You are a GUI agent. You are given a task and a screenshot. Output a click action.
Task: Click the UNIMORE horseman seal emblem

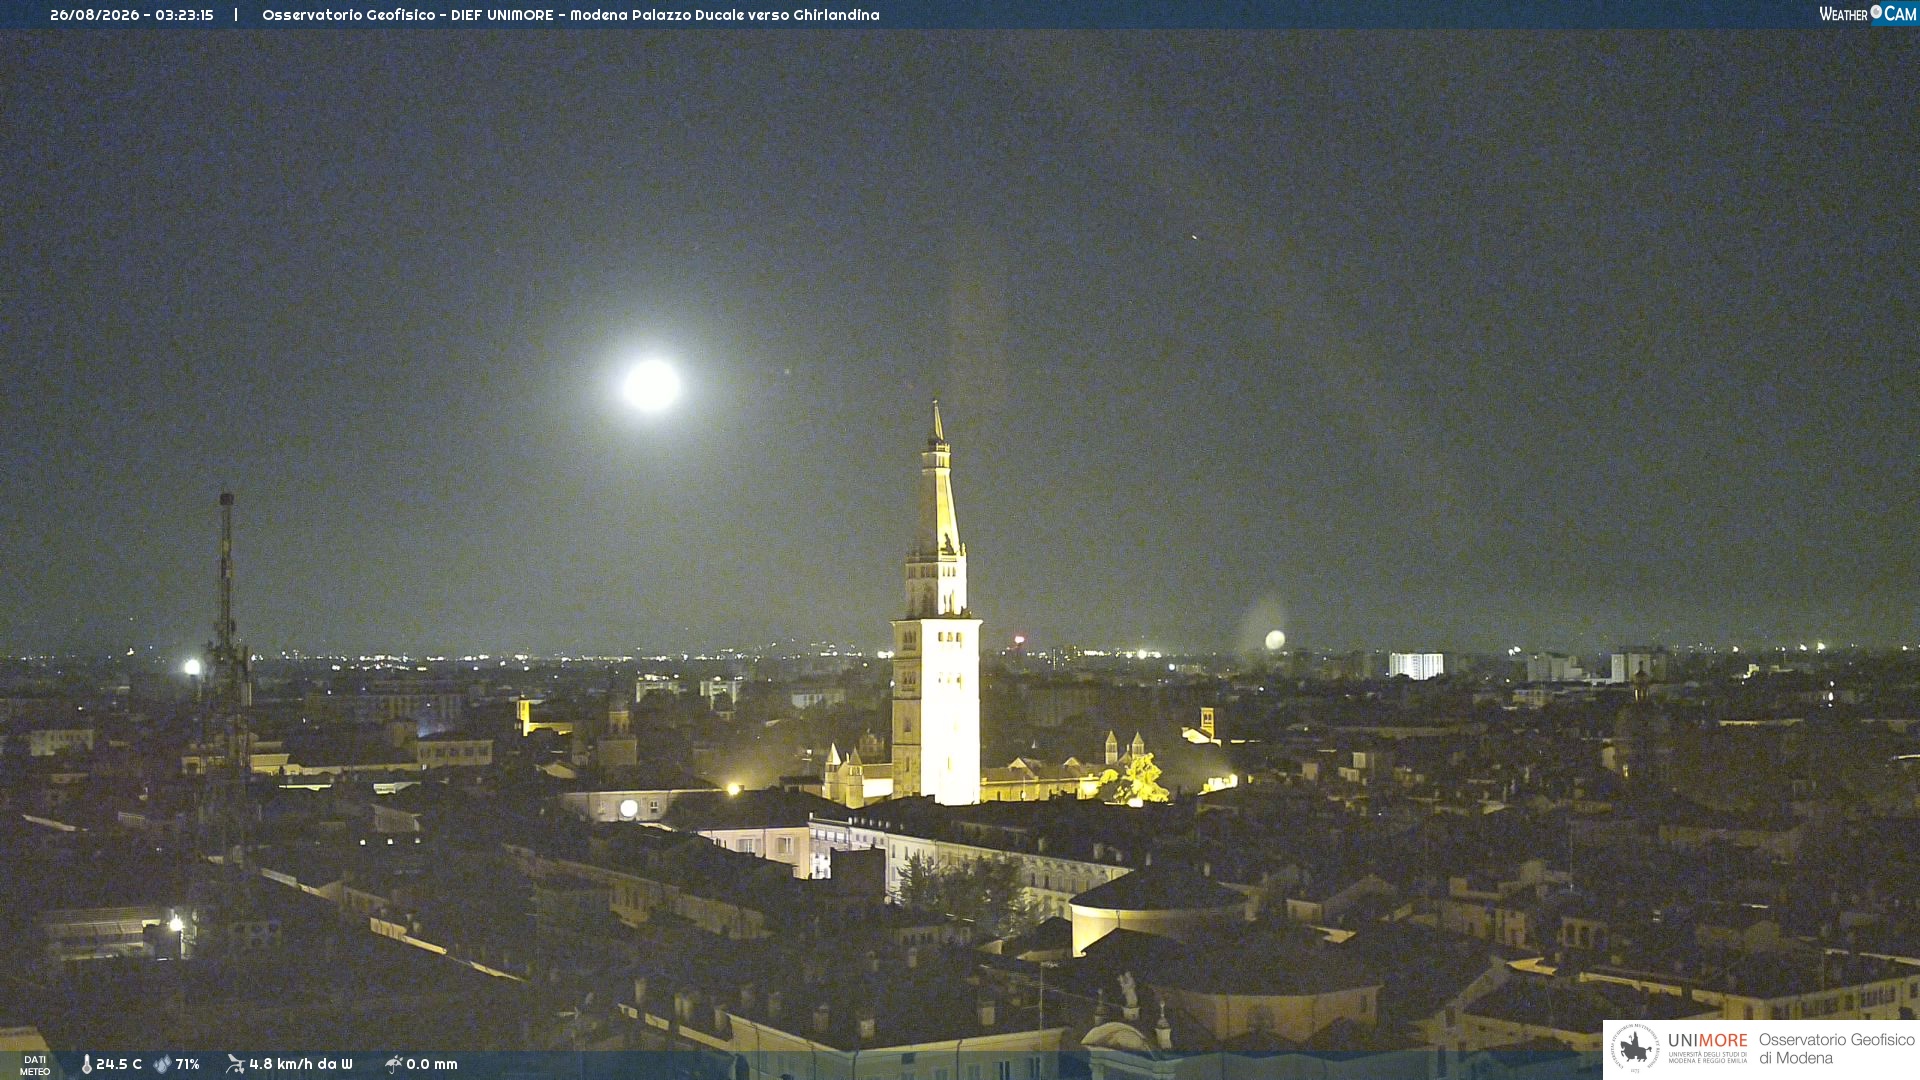tap(1635, 1048)
